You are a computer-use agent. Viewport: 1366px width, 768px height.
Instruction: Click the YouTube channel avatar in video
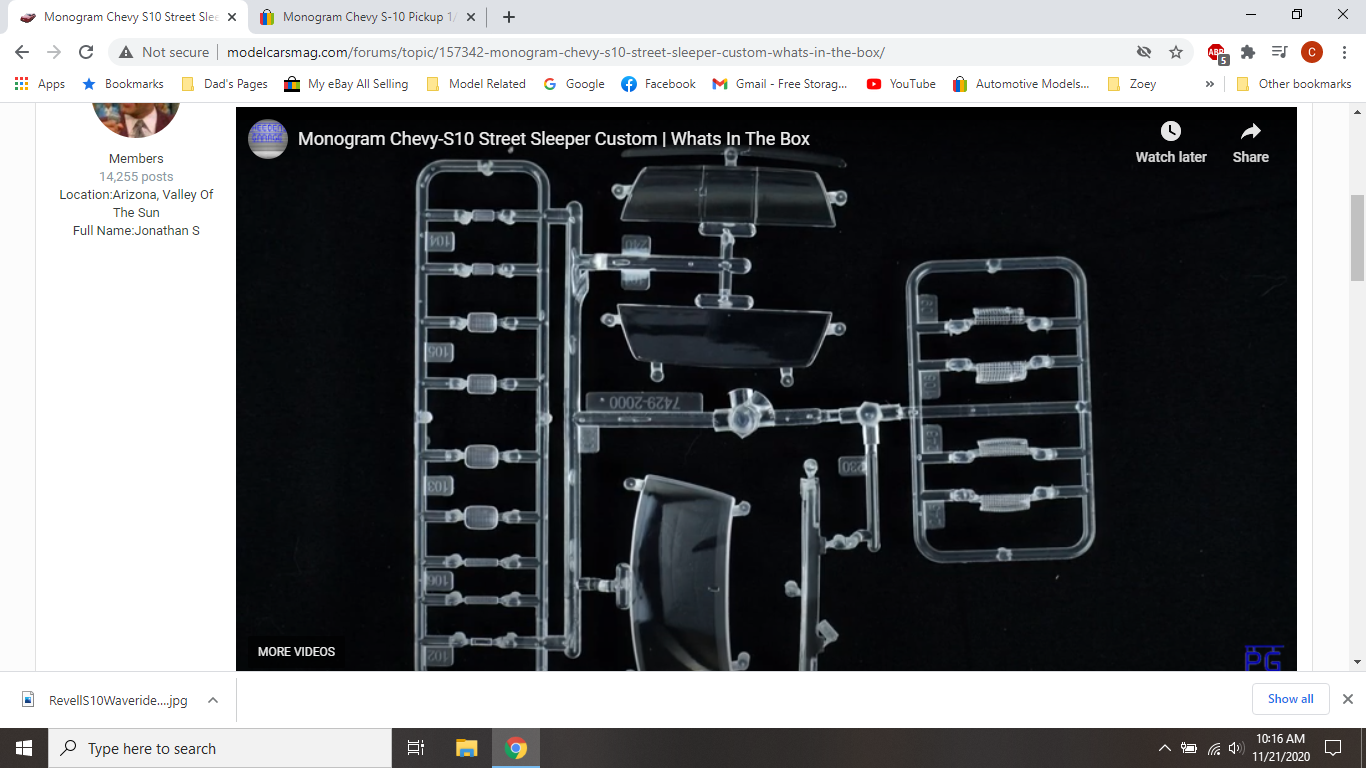[268, 139]
